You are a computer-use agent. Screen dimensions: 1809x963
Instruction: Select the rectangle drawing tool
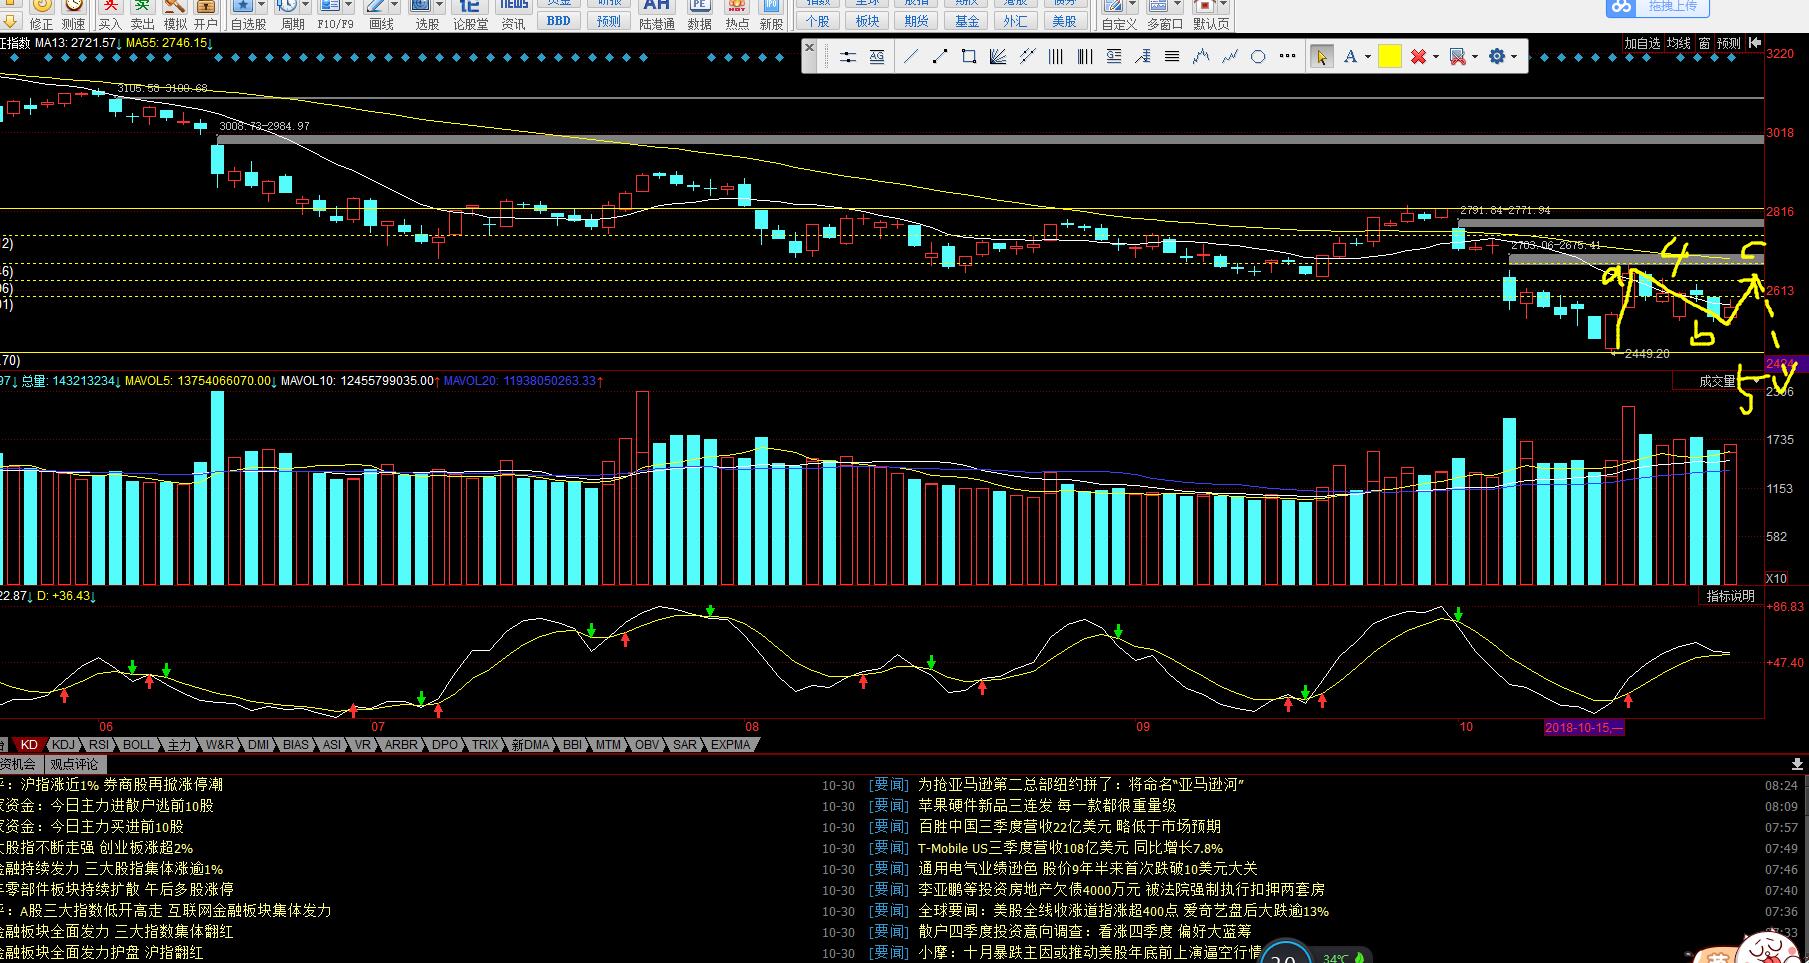(968, 57)
